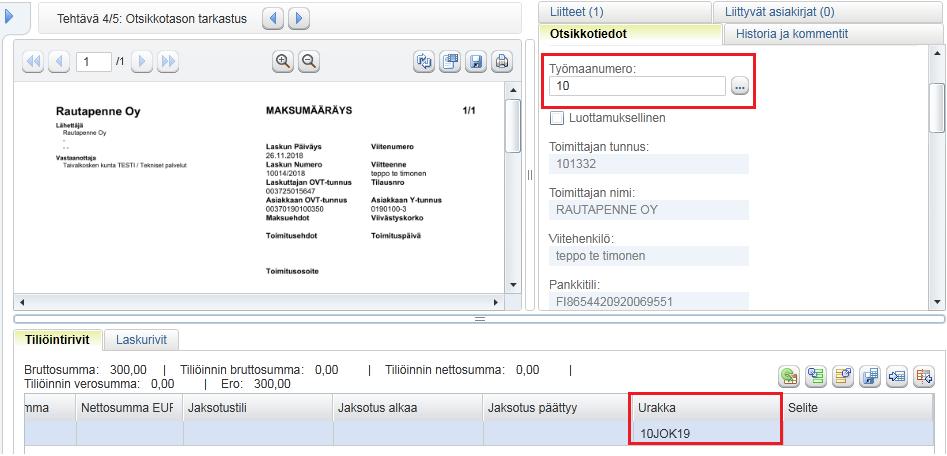
Task: Click the vertical splitter handle between panels
Action: pos(530,175)
